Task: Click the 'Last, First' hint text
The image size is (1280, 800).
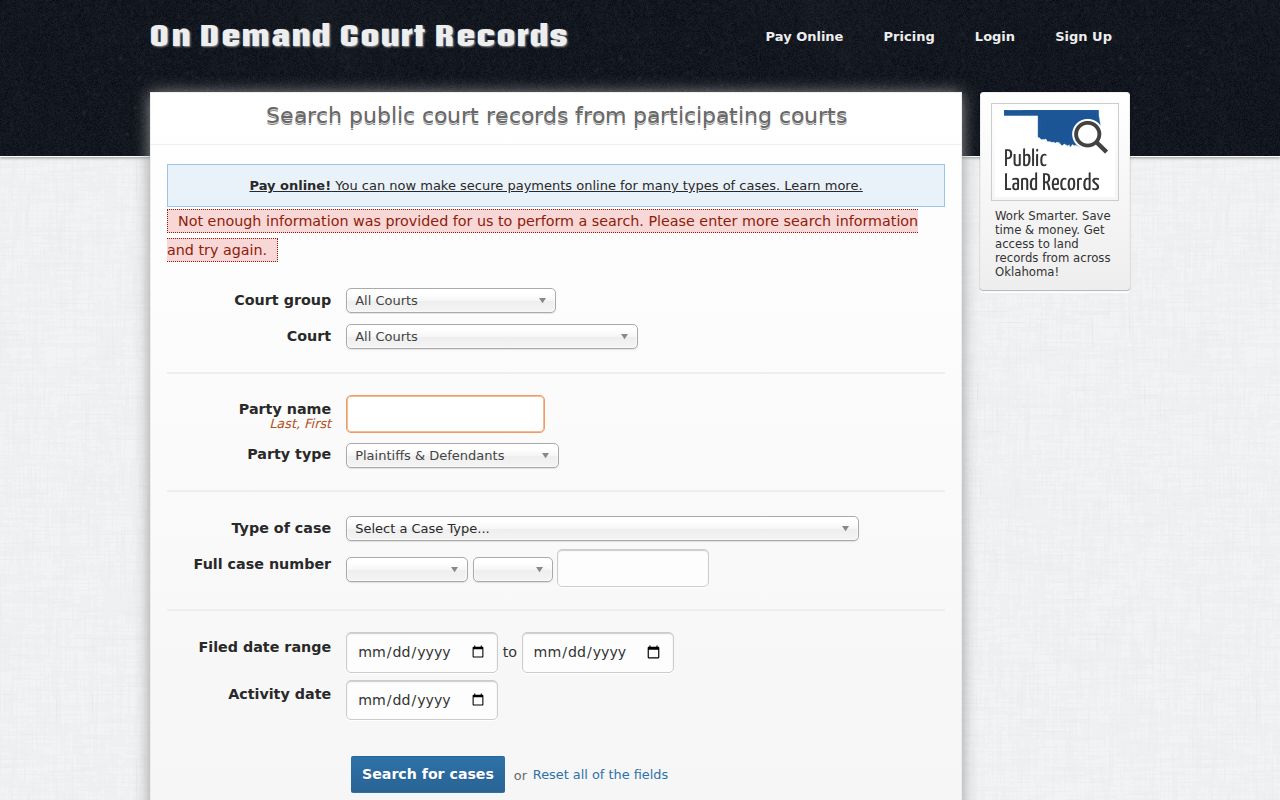Action: [x=301, y=424]
